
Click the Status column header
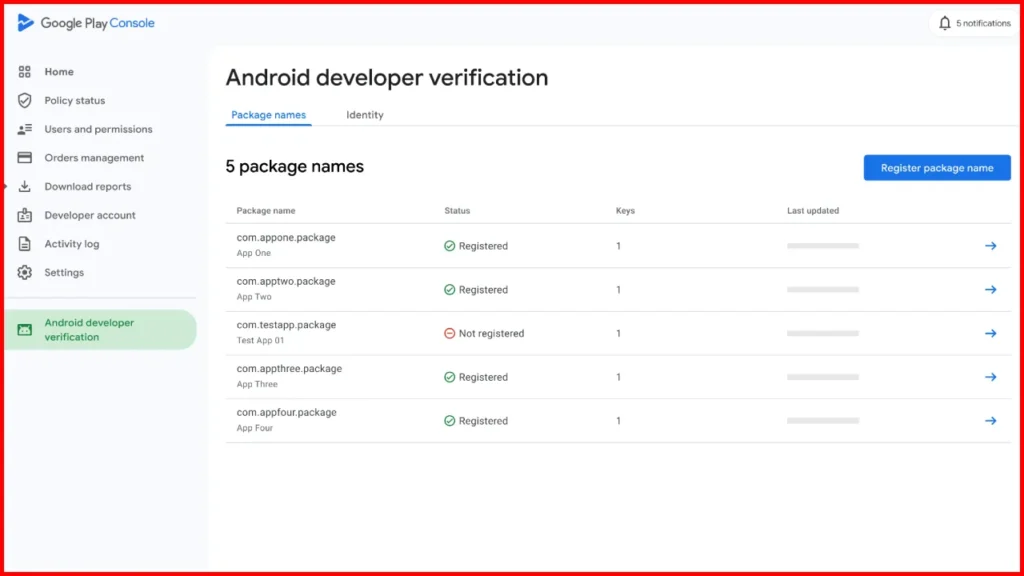click(x=457, y=211)
